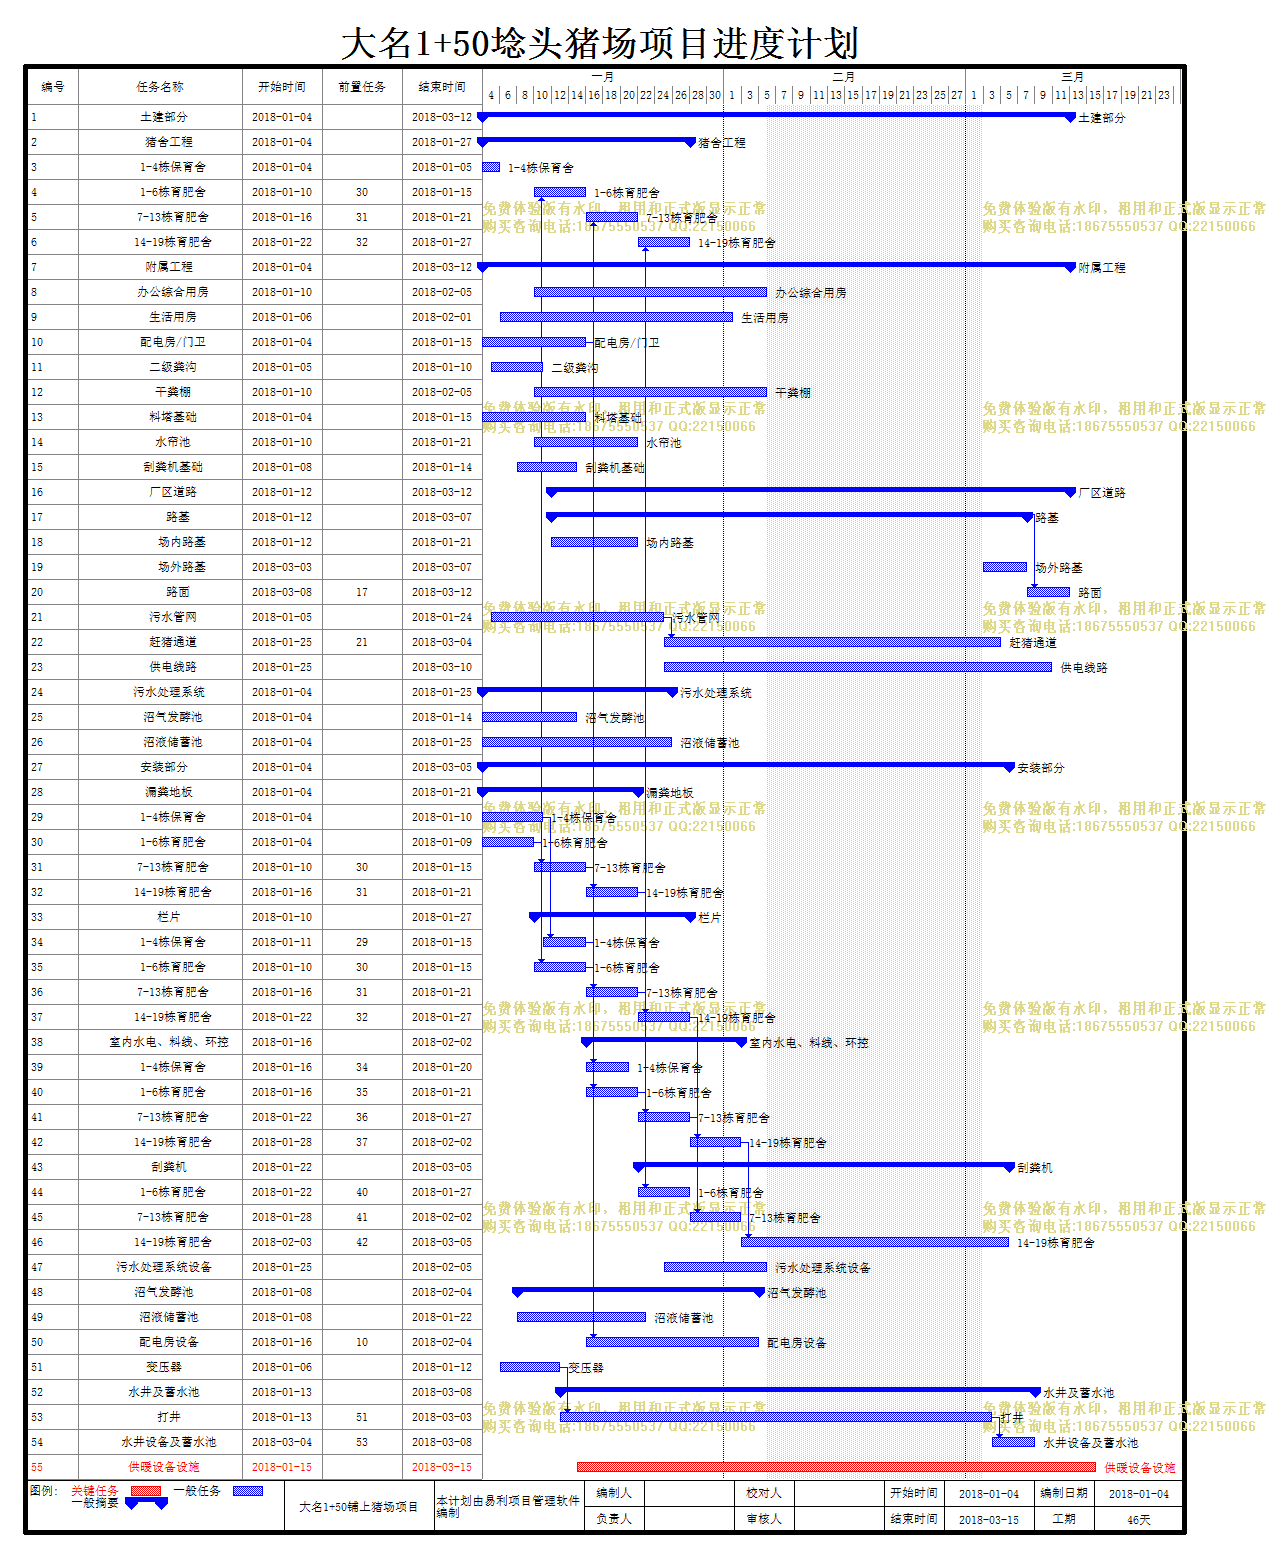Viewport: 1266px width, 1556px height.
Task: Select the red 供暖设备设施 task name cell in row 55
Action: (160, 1467)
